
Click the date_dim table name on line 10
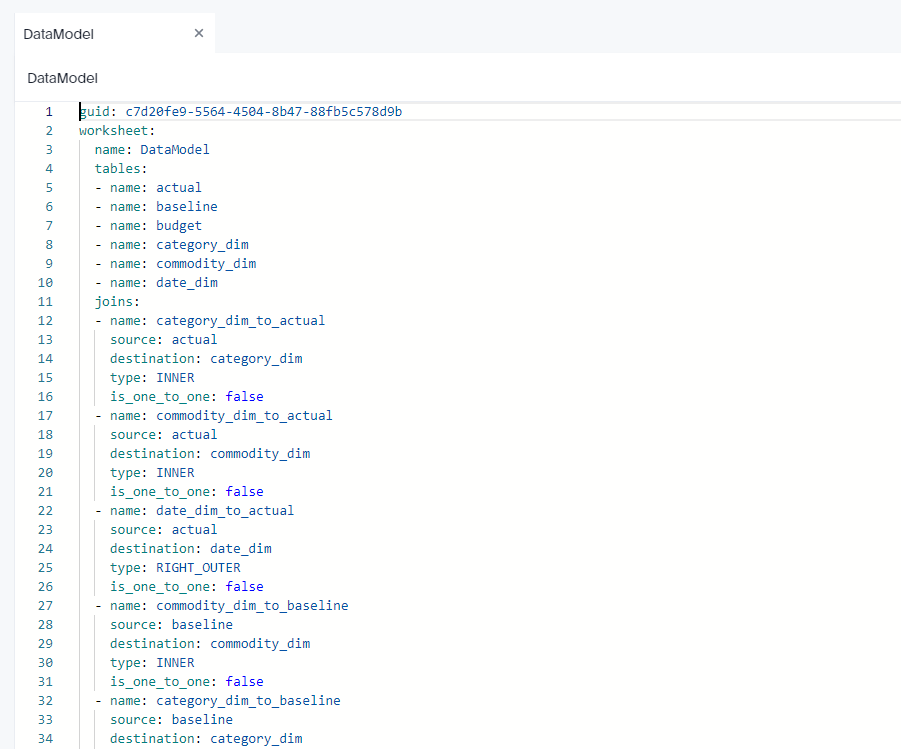[186, 283]
